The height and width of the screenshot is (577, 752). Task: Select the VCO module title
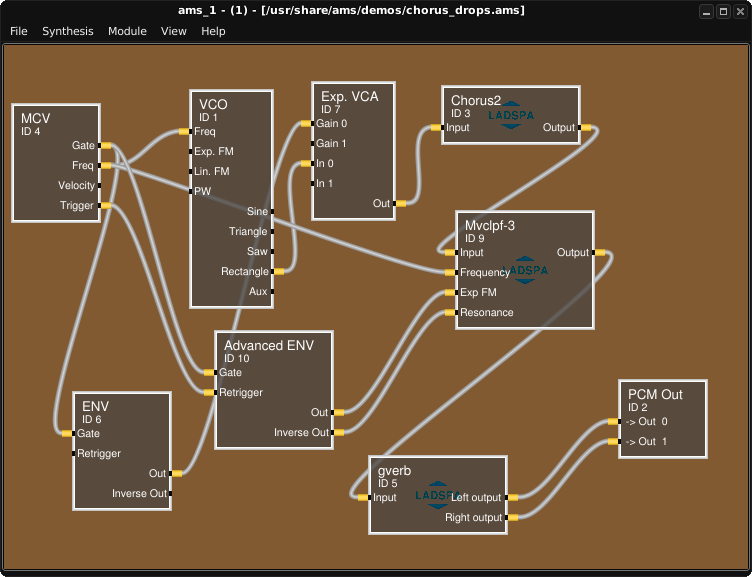(213, 105)
